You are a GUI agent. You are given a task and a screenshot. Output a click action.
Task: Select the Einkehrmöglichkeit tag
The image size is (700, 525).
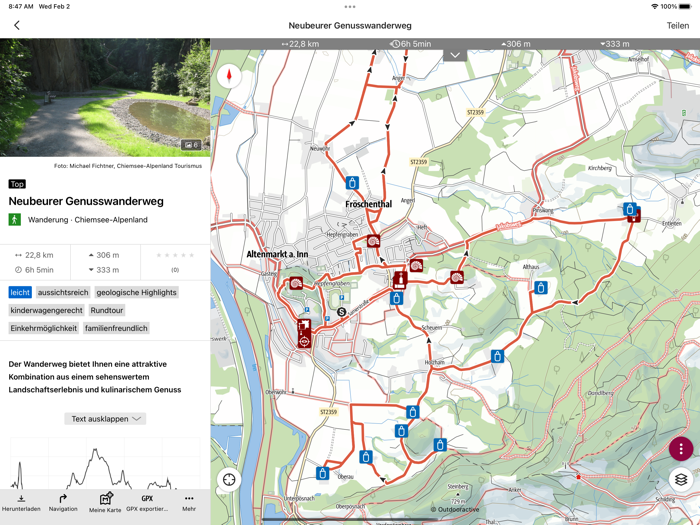(x=44, y=328)
